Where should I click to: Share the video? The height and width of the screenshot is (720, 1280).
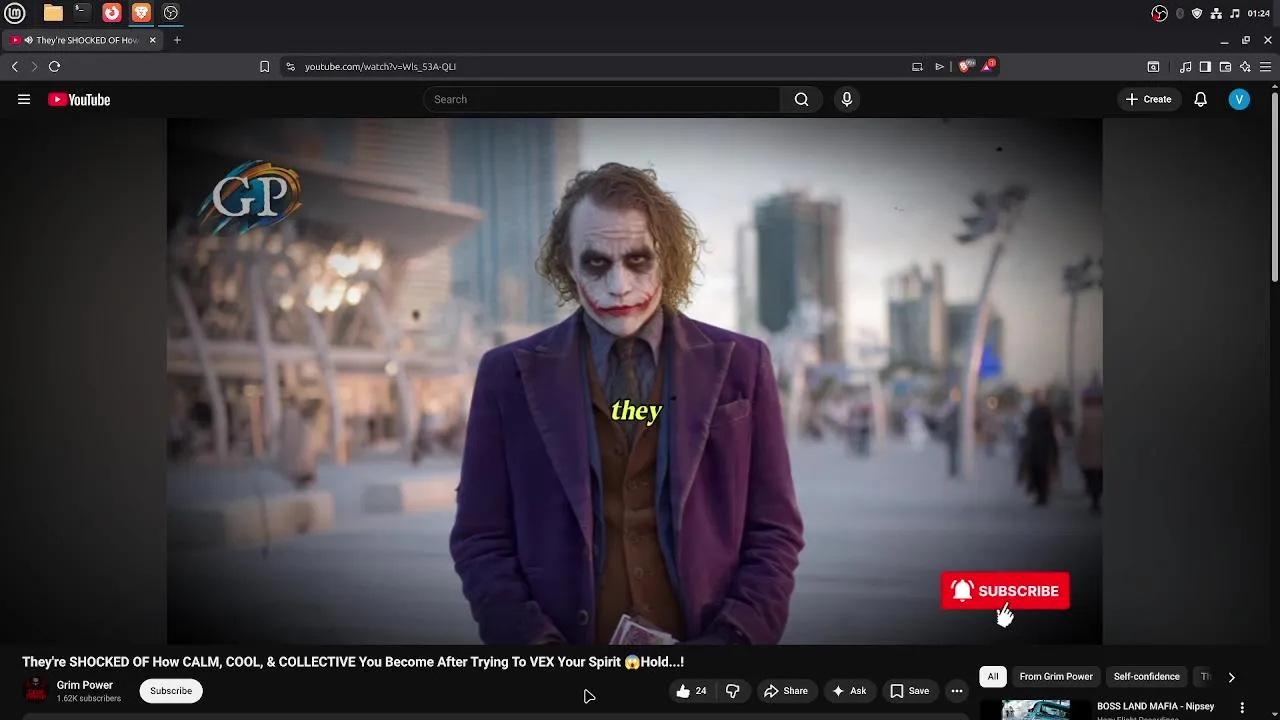click(786, 691)
